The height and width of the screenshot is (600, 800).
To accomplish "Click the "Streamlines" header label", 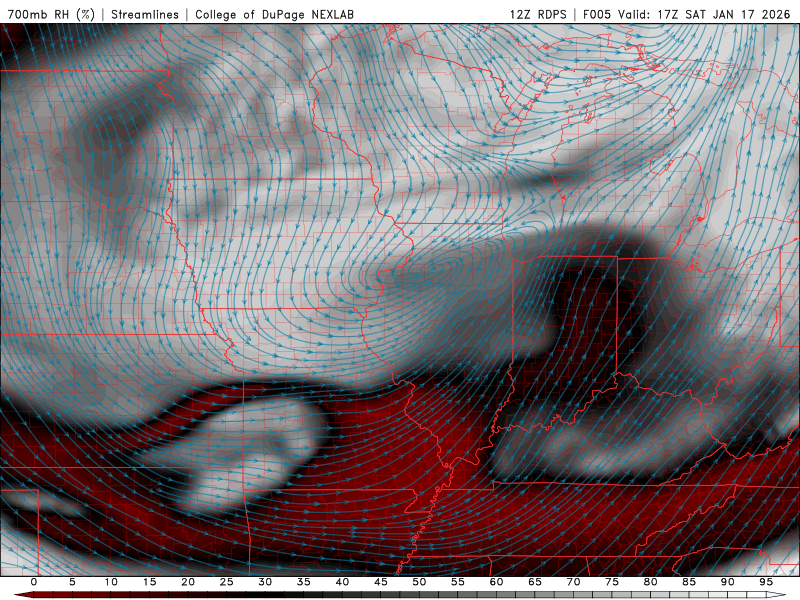I will (x=145, y=14).
